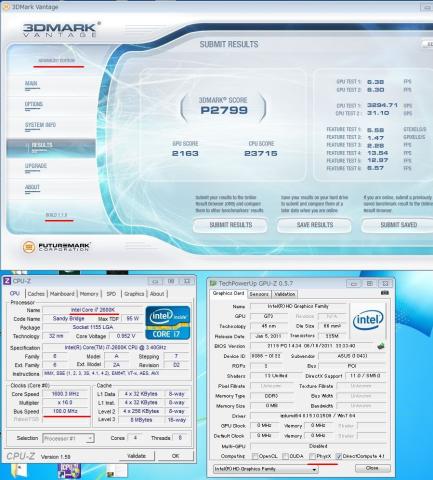This screenshot has width=433, height=480.
Task: Toggle the CUDA checkbox in GPU-Z
Action: [x=285, y=456]
